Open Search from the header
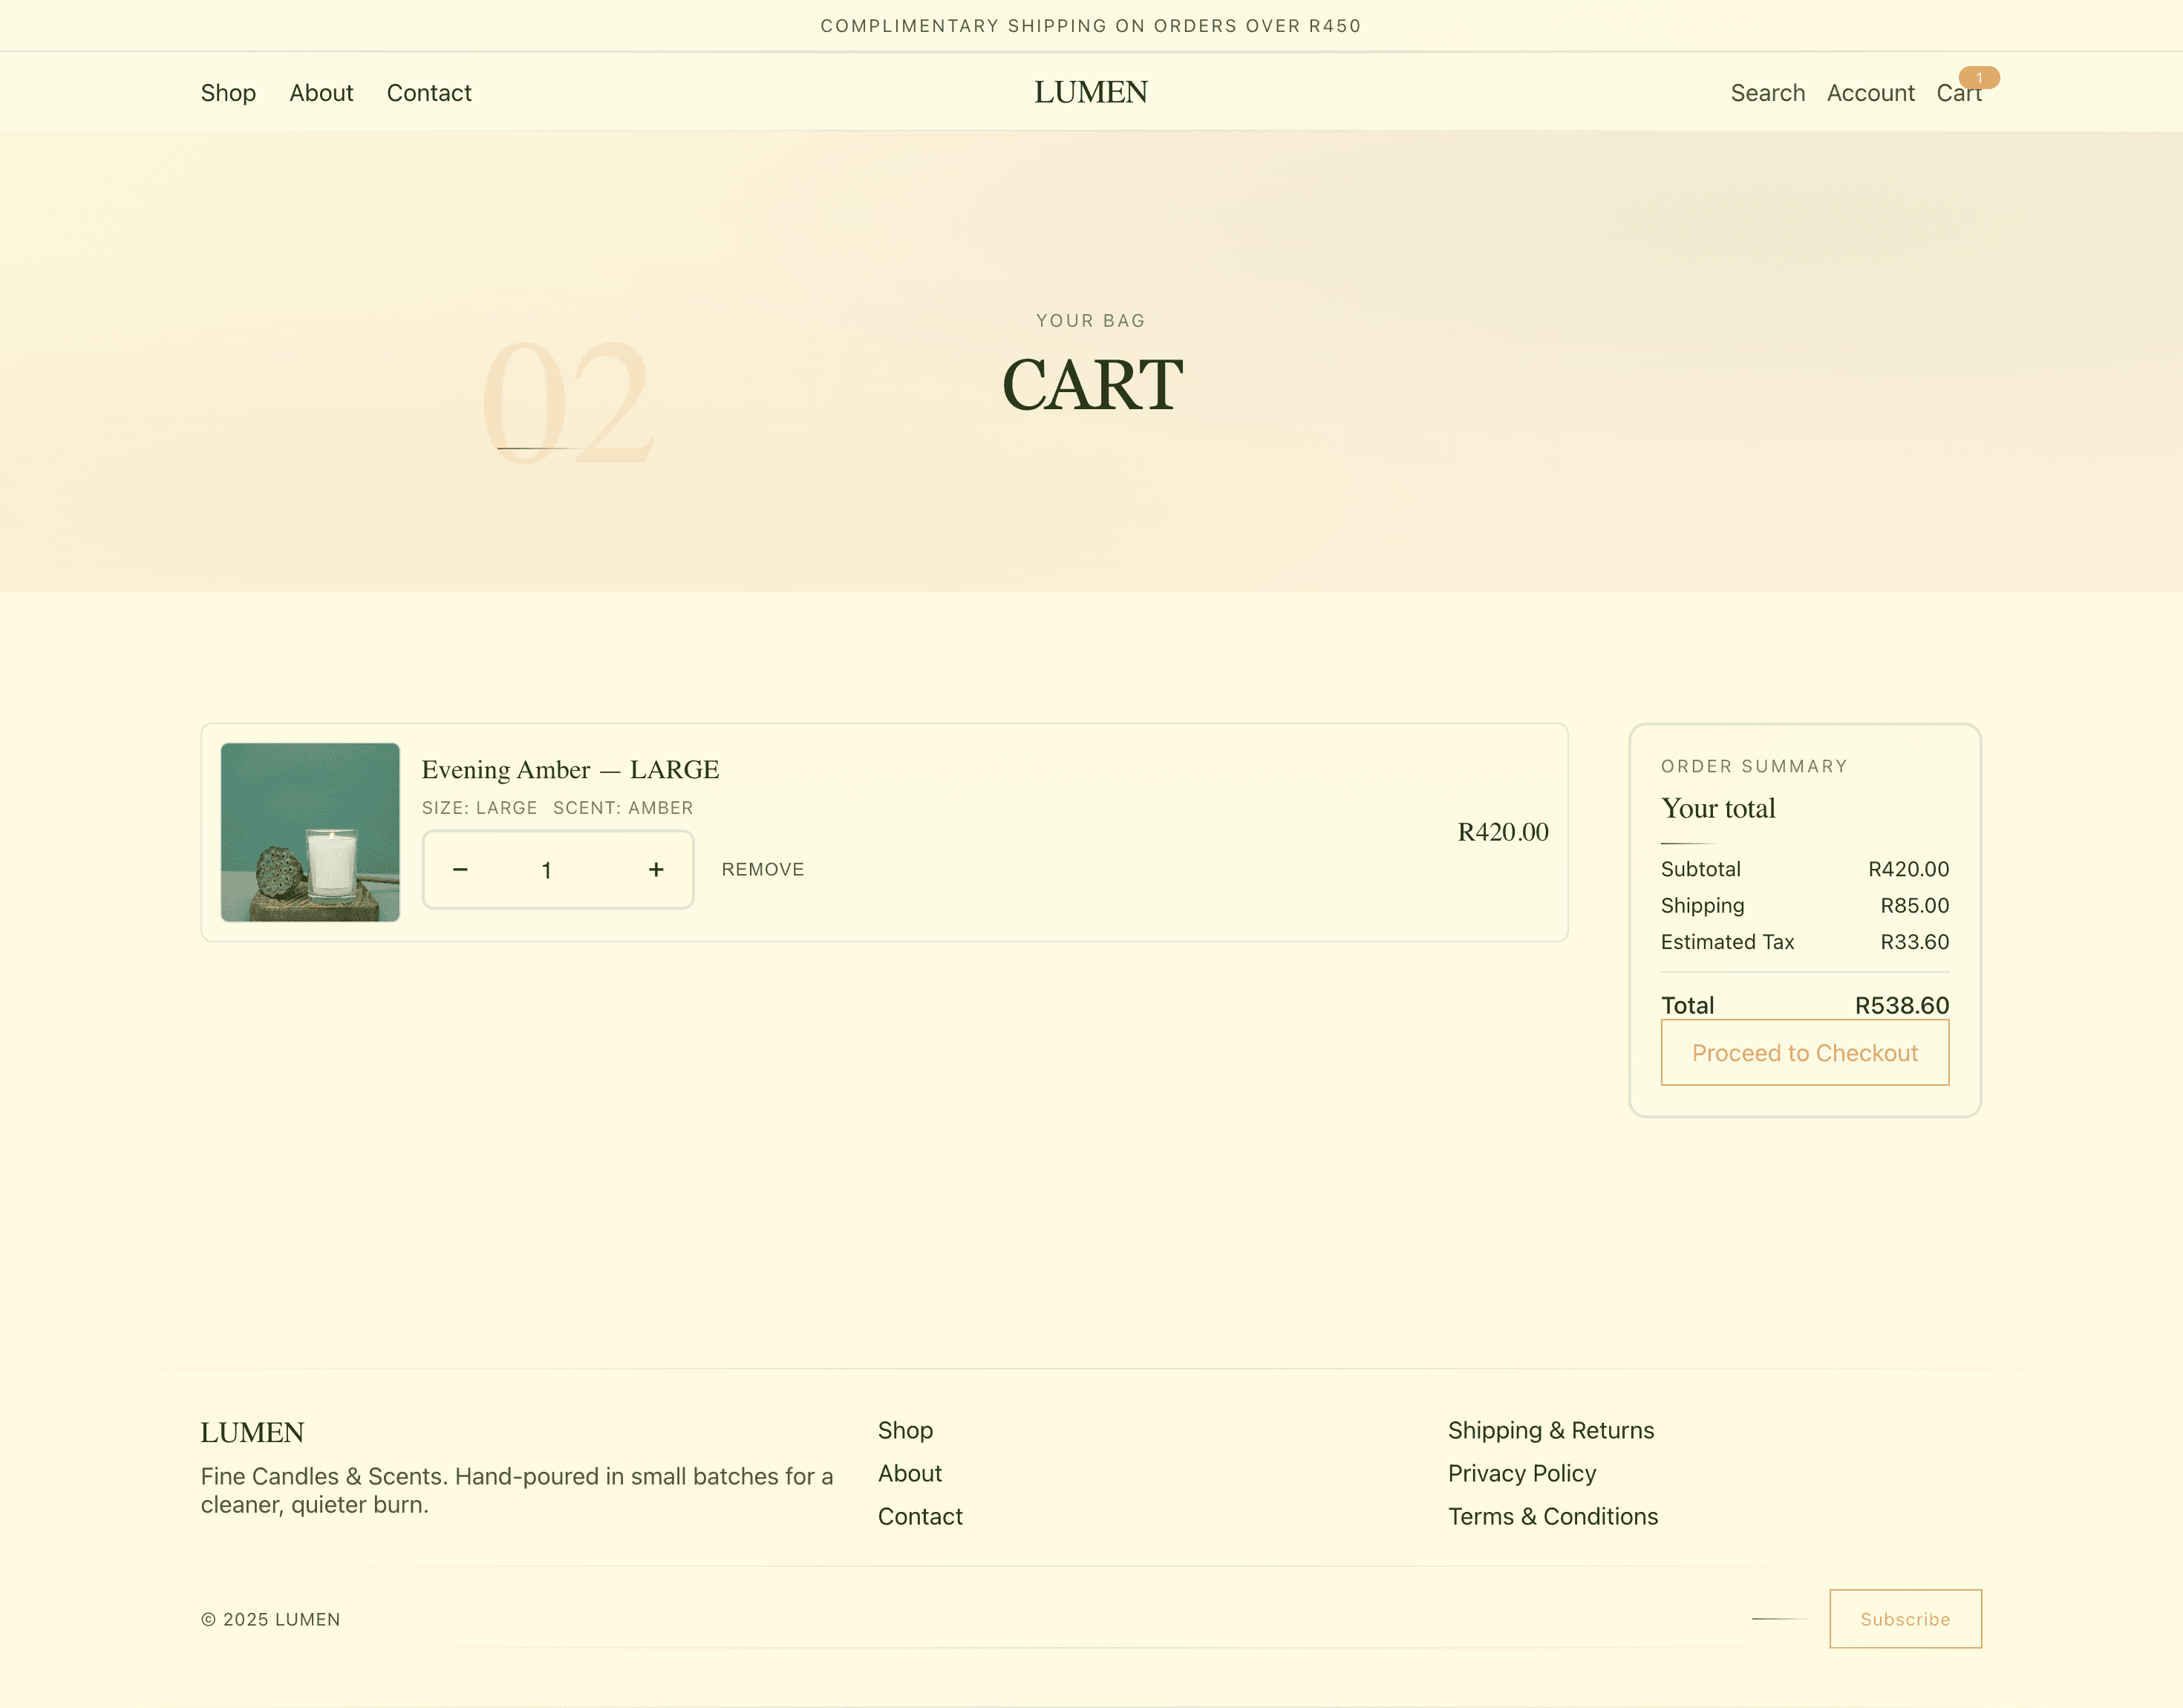Viewport: 2183px width, 1708px height. click(1768, 92)
